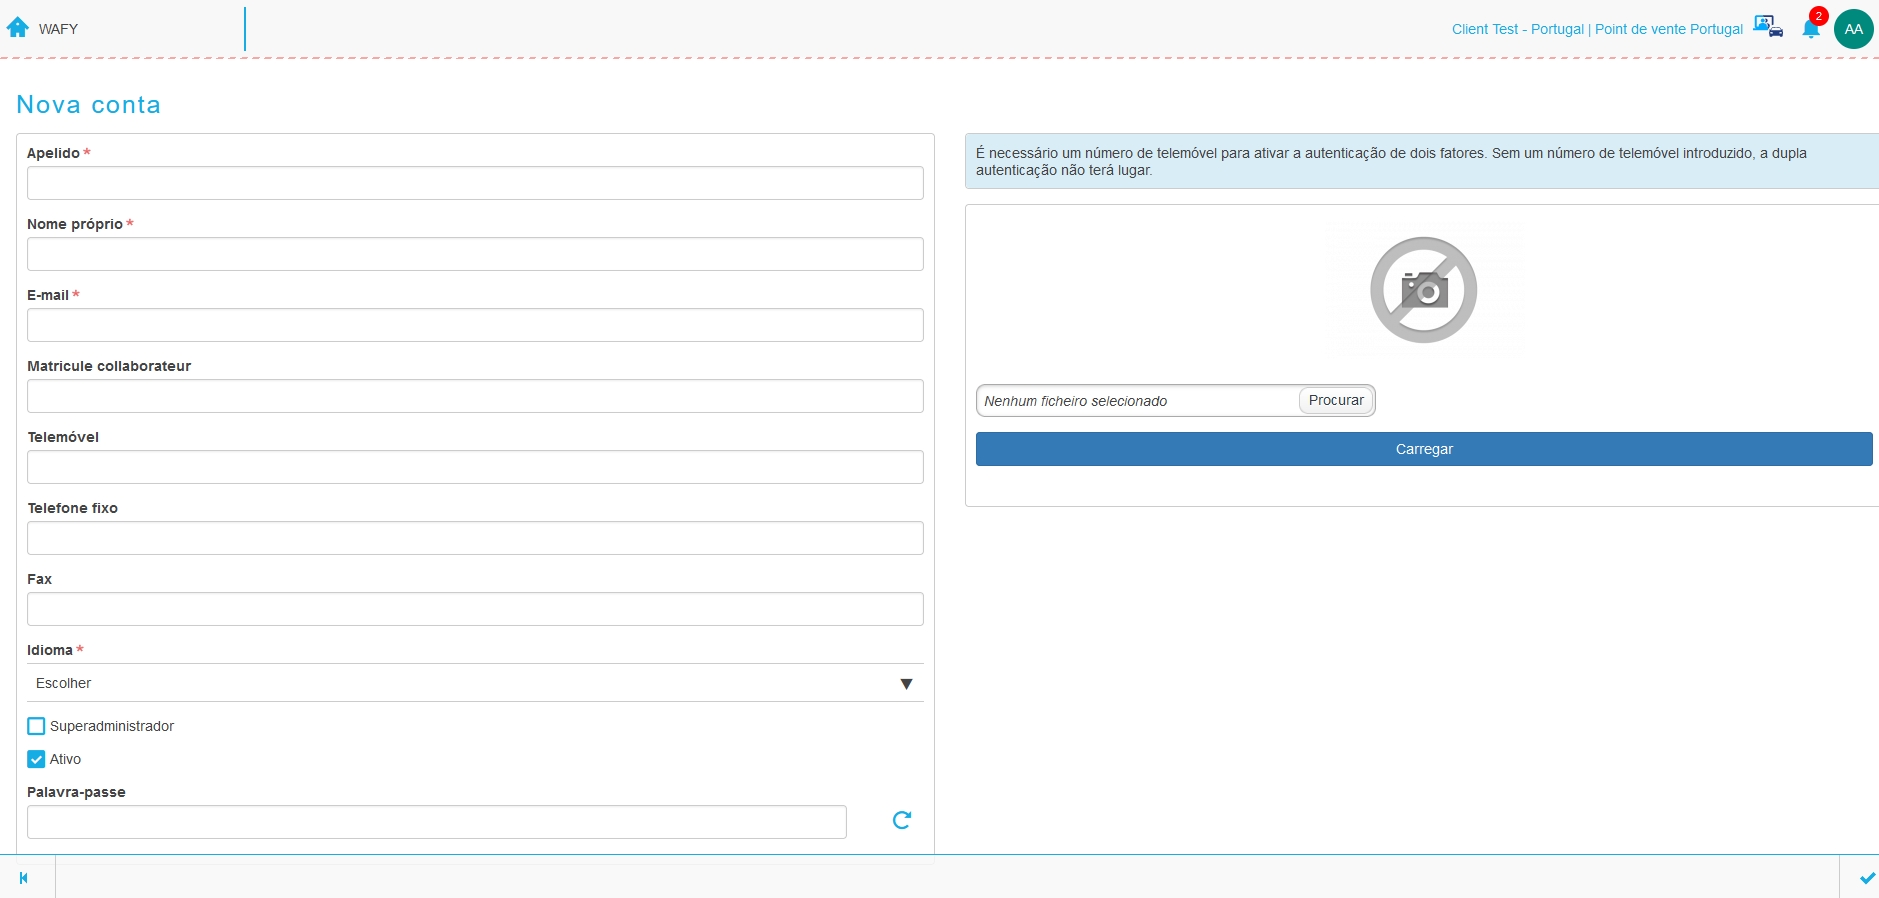Focus the Telemóvel input field
Image resolution: width=1879 pixels, height=898 pixels.
(x=475, y=467)
